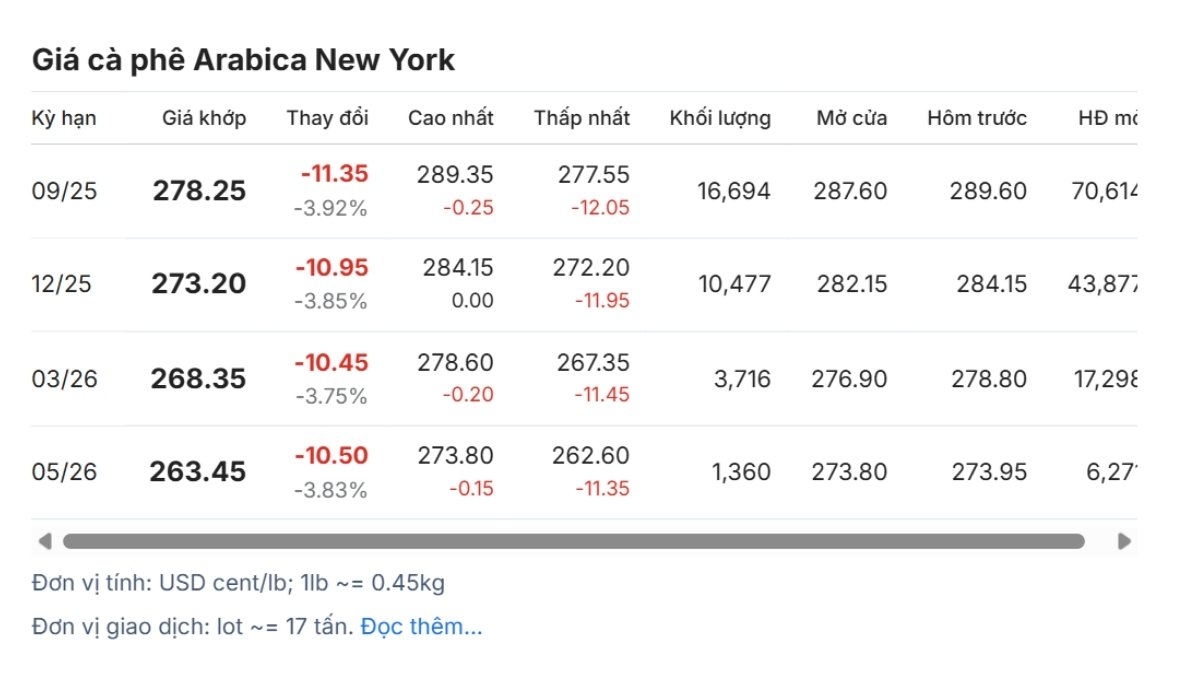Image resolution: width=1200 pixels, height=675 pixels.
Task: Select the 12/25 contract row
Action: [x=584, y=285]
